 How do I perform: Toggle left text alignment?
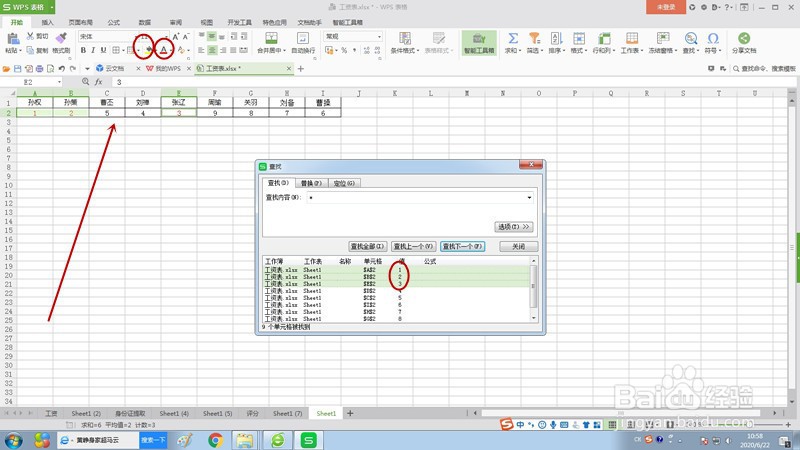[x=202, y=50]
